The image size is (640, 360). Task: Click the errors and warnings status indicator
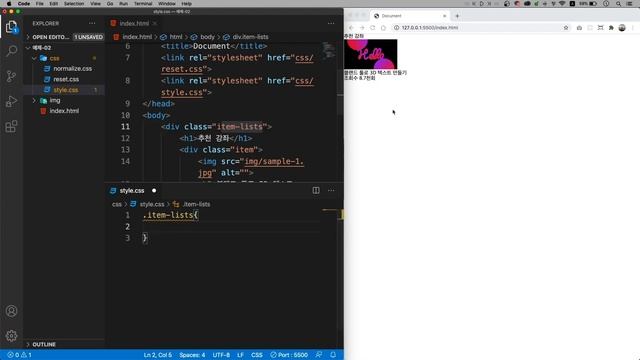point(19,355)
